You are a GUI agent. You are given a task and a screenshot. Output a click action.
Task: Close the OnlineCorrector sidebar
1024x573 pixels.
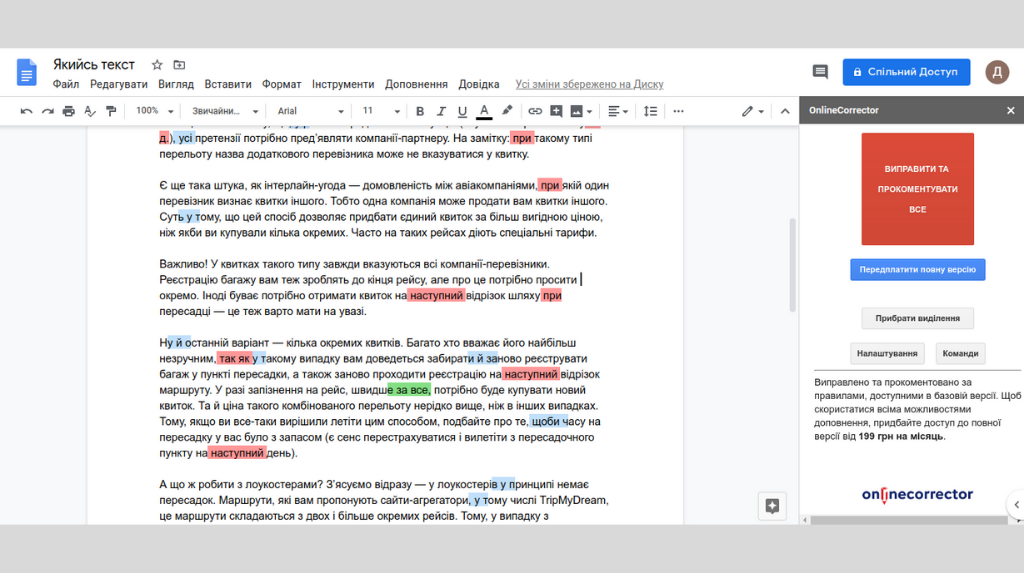(1010, 110)
